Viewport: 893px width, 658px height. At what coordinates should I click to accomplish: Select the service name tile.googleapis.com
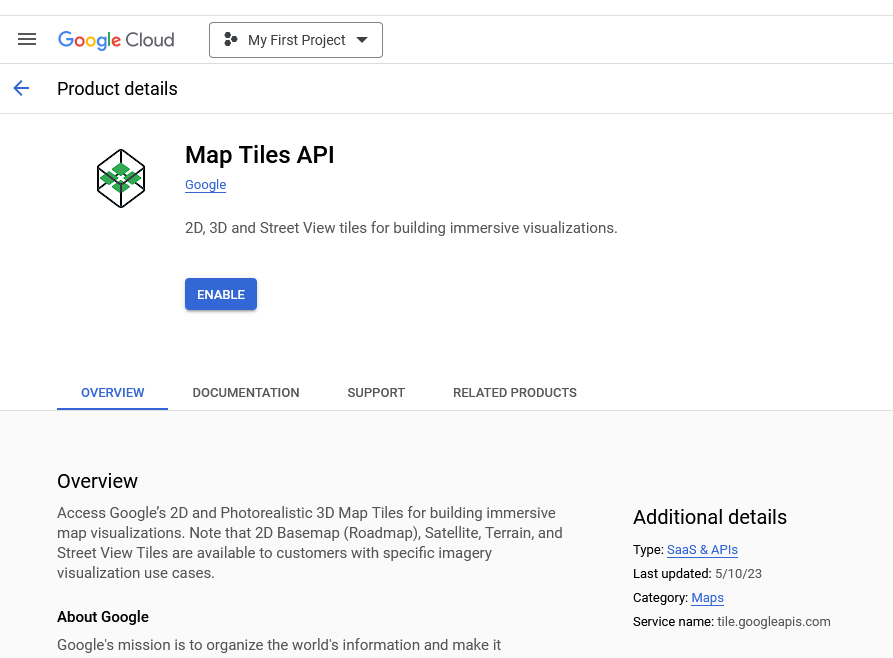pos(773,622)
